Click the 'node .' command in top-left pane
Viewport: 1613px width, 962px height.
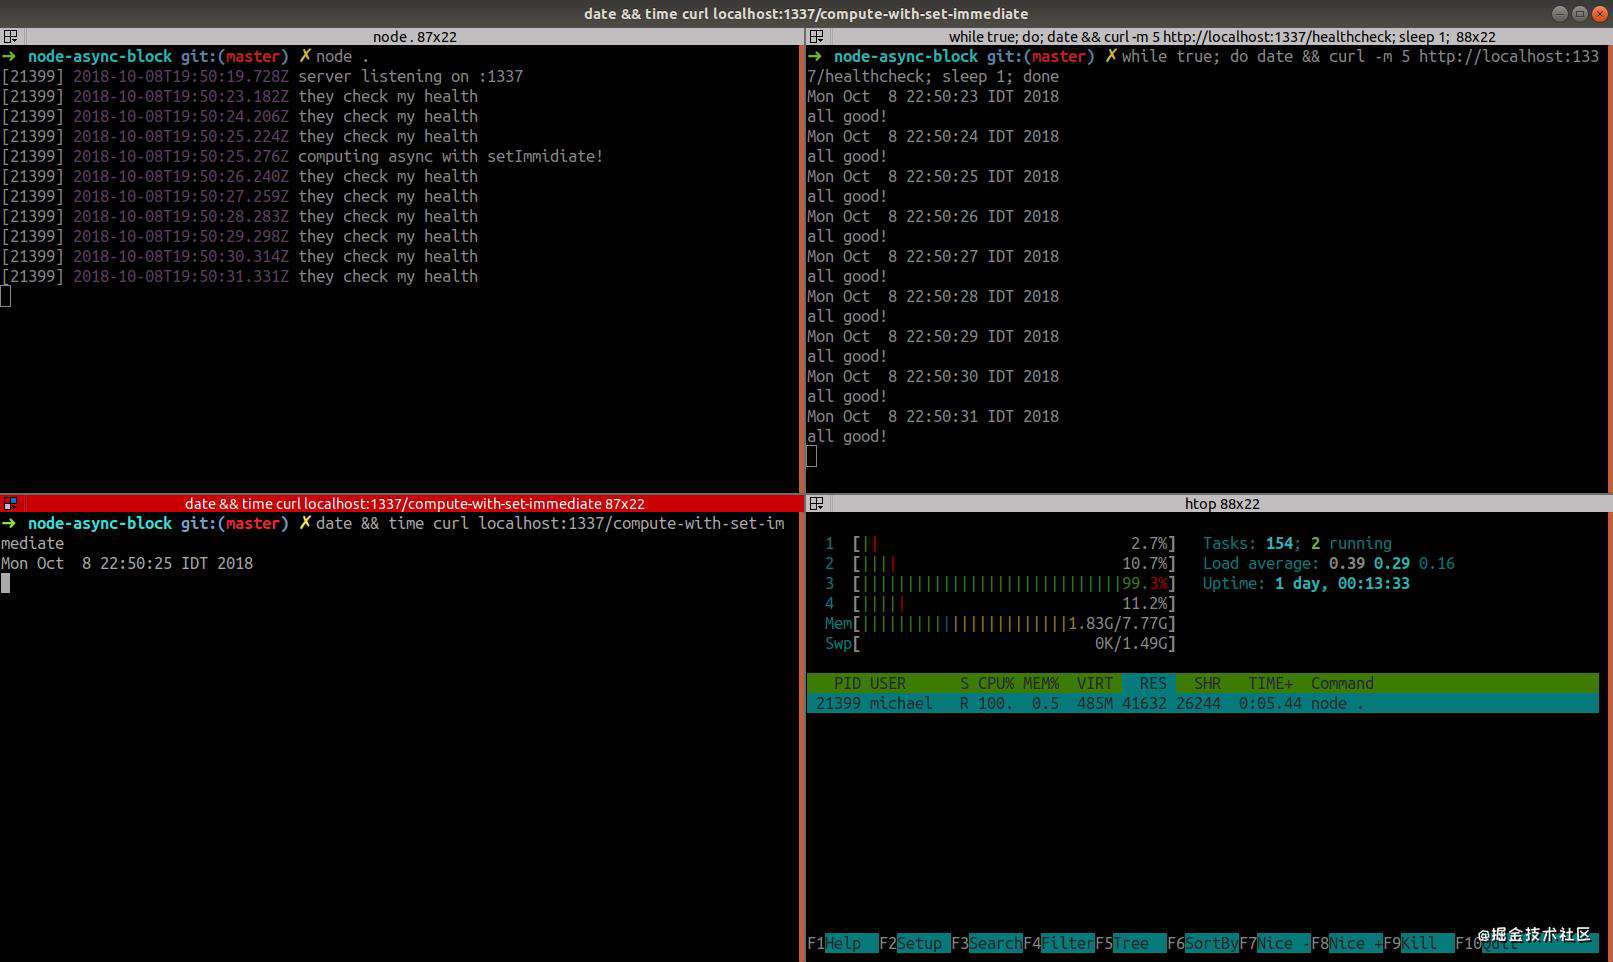tap(342, 57)
